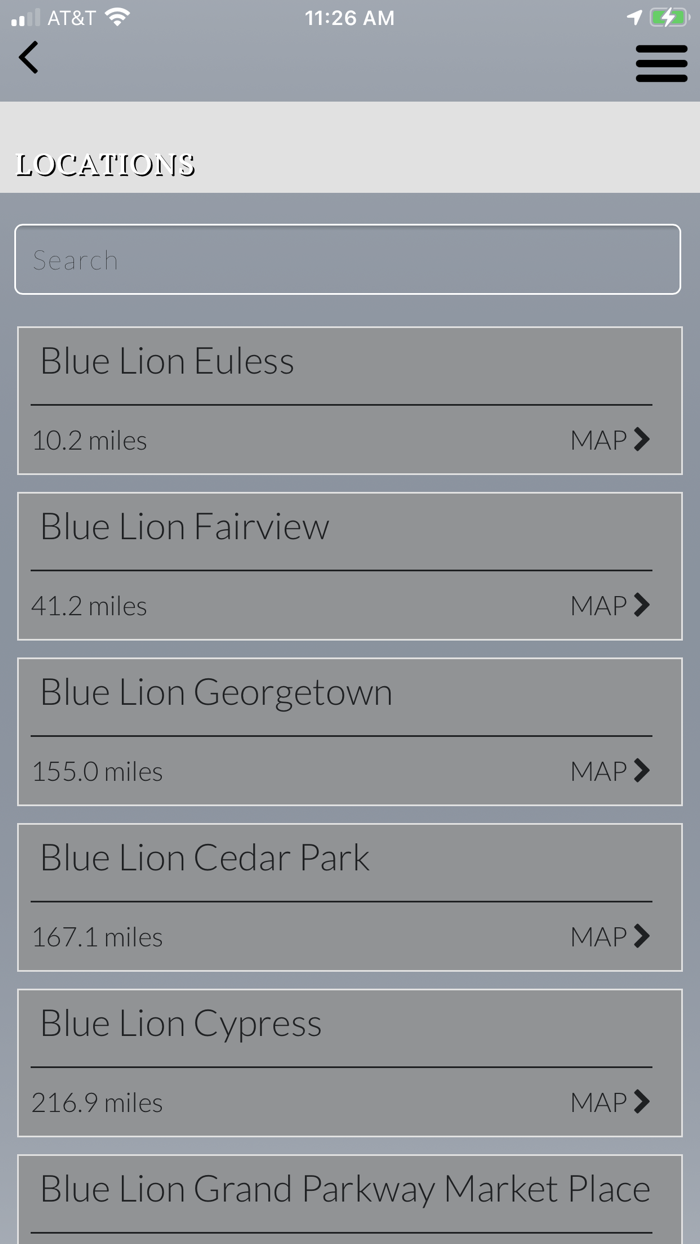Screen dimensions: 700x1244
Task: Open MAP for Blue Lion Fairview
Action: pyautogui.click(x=610, y=605)
